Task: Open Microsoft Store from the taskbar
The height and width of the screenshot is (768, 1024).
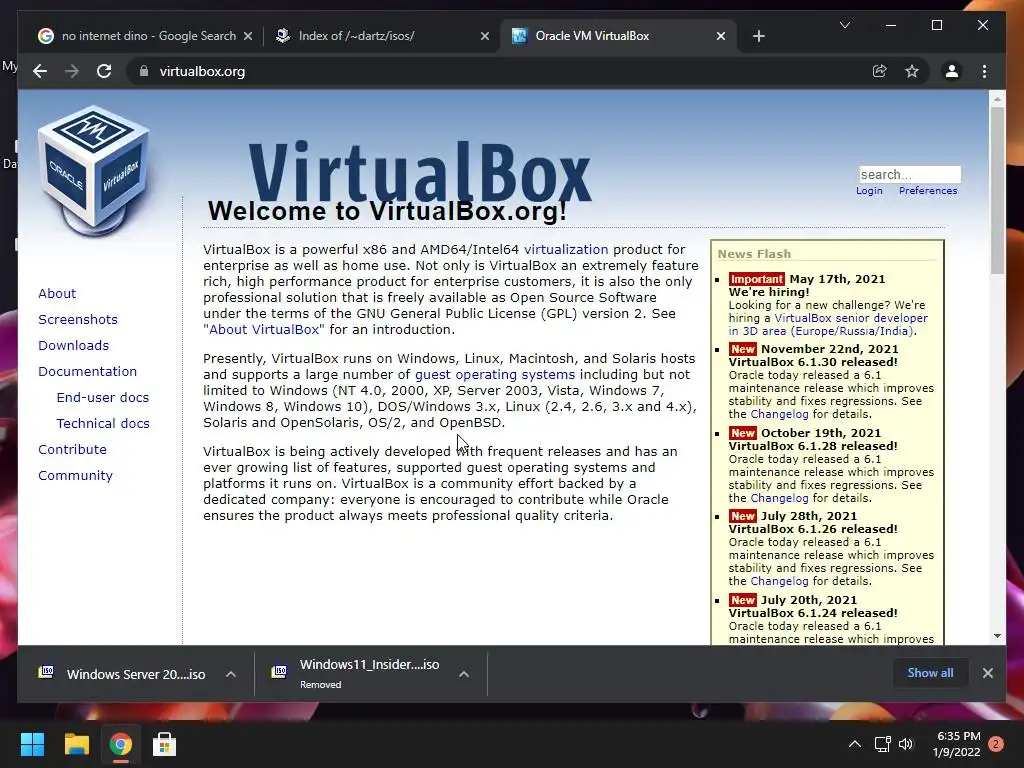Action: point(164,744)
